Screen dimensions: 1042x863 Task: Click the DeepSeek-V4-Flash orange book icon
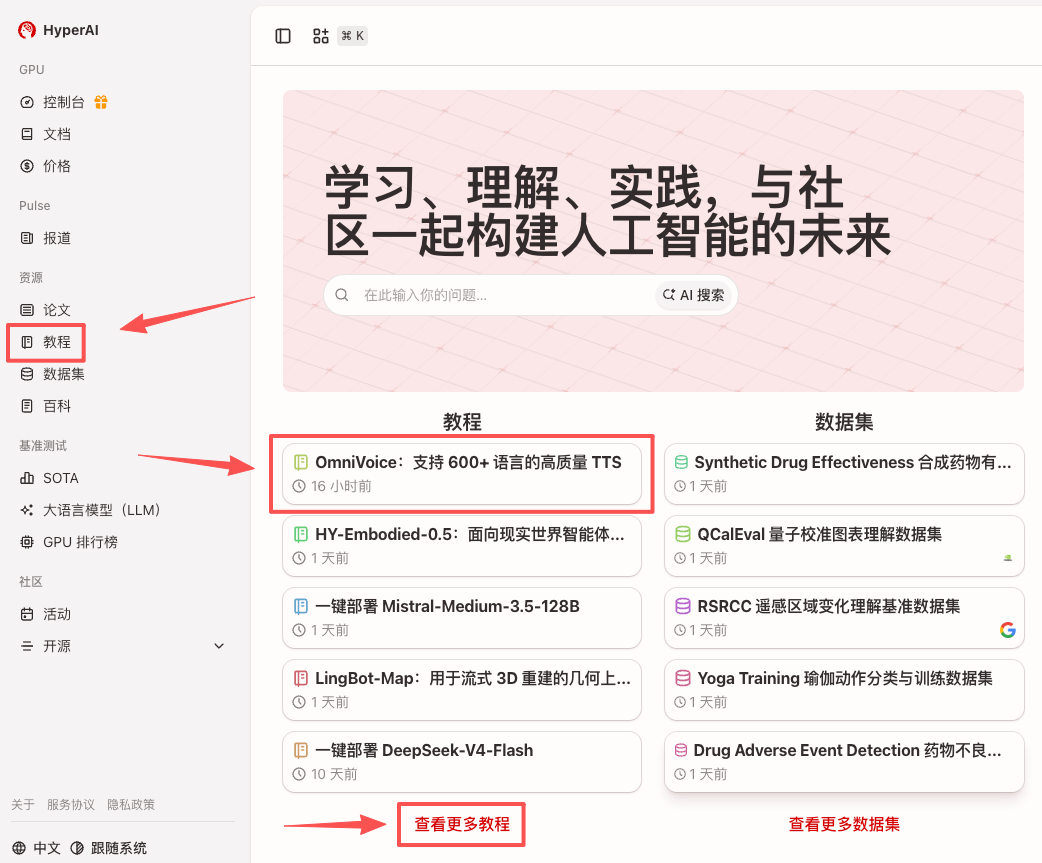click(x=300, y=750)
